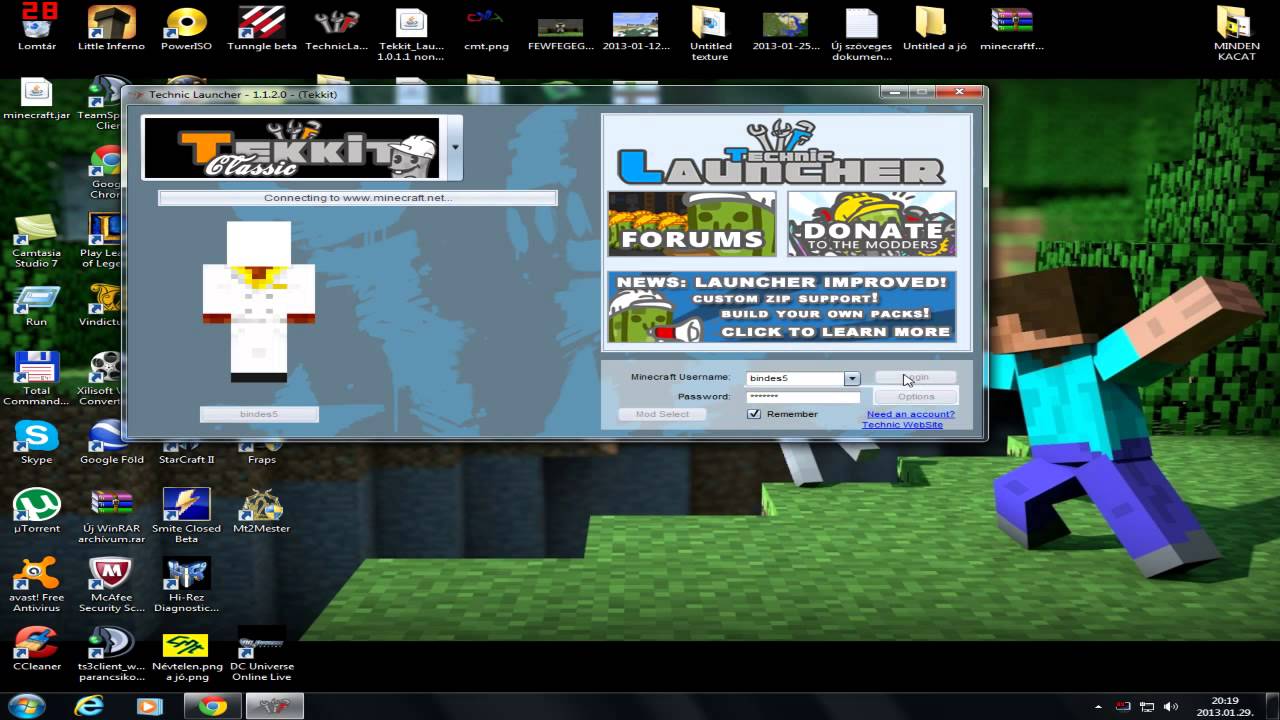
Task: Expand the Minecraft Username dropdown arrow
Action: point(851,378)
